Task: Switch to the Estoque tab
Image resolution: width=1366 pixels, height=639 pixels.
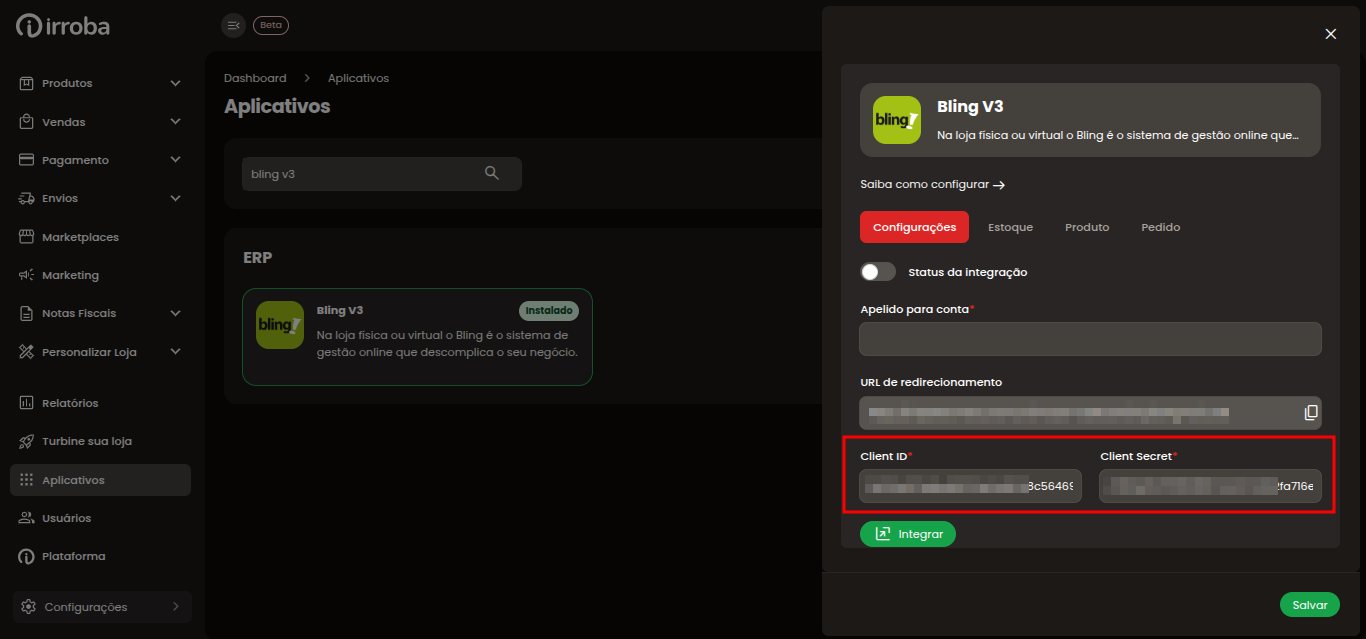Action: tap(1011, 227)
